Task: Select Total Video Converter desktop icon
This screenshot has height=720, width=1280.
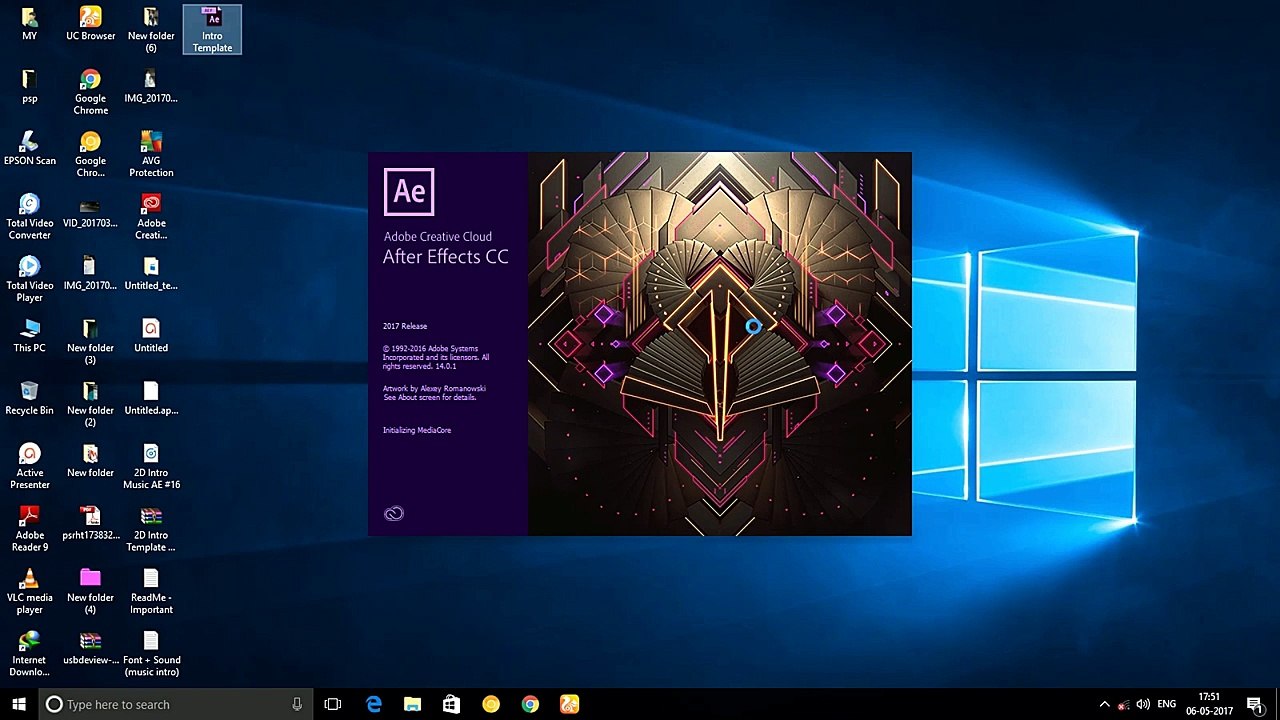Action: click(29, 216)
